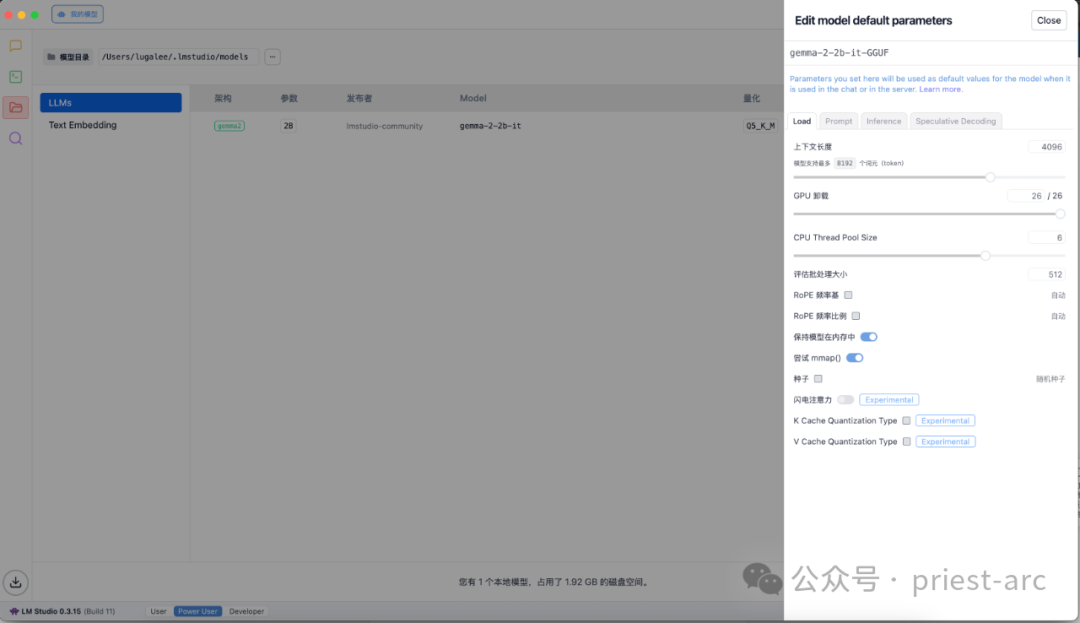Click the LM Studio logo in status bar
The width and height of the screenshot is (1080, 623).
(x=14, y=611)
